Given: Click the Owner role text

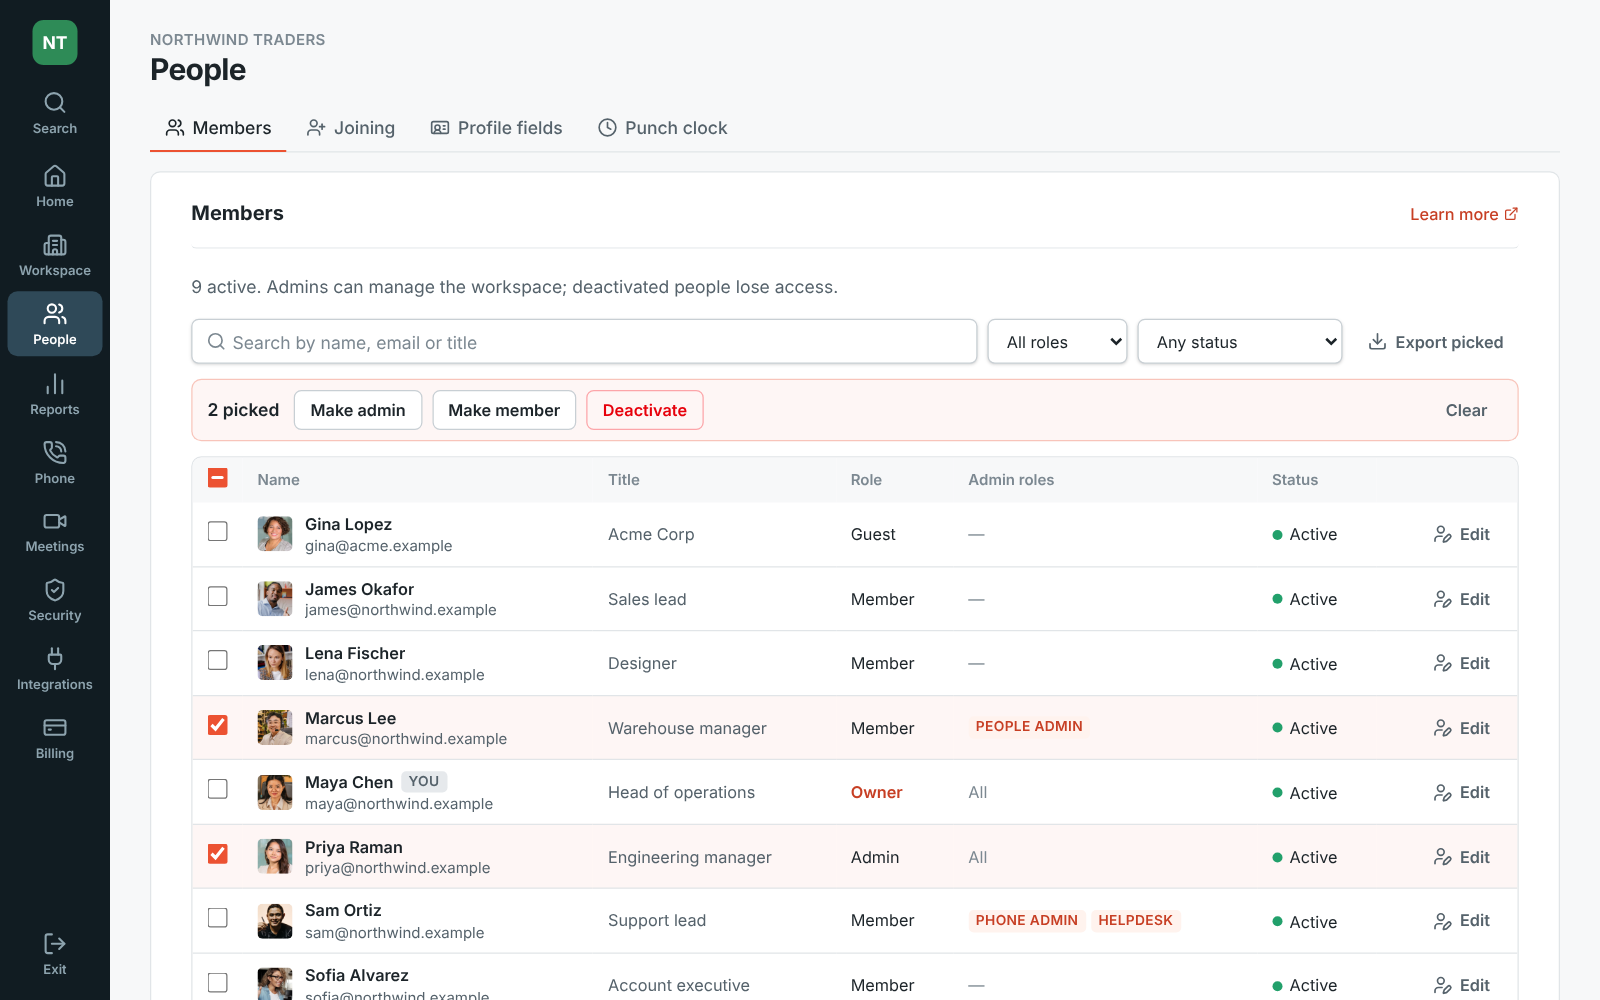Looking at the screenshot, I should tap(876, 792).
